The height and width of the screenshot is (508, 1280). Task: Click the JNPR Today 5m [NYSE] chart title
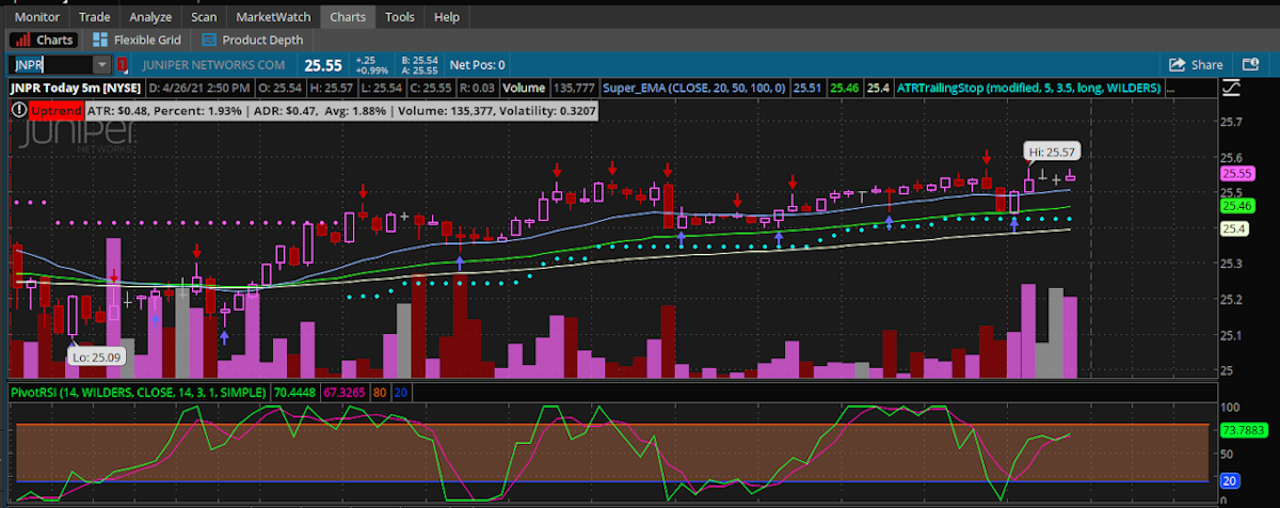pyautogui.click(x=76, y=88)
